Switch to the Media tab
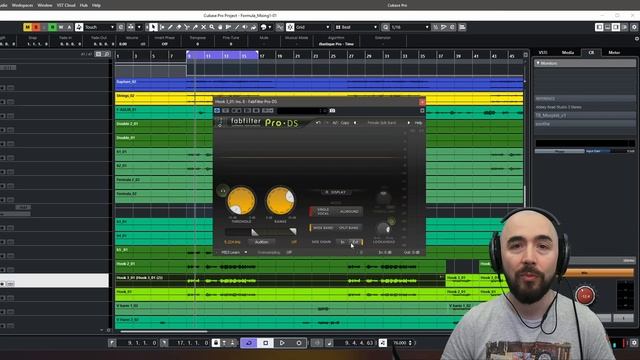Image resolution: width=640 pixels, height=360 pixels. (x=568, y=53)
